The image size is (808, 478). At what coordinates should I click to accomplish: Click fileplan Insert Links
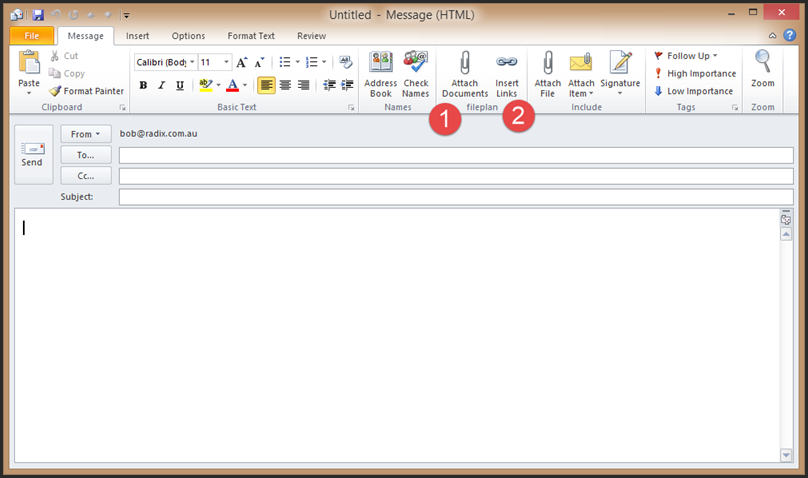507,74
